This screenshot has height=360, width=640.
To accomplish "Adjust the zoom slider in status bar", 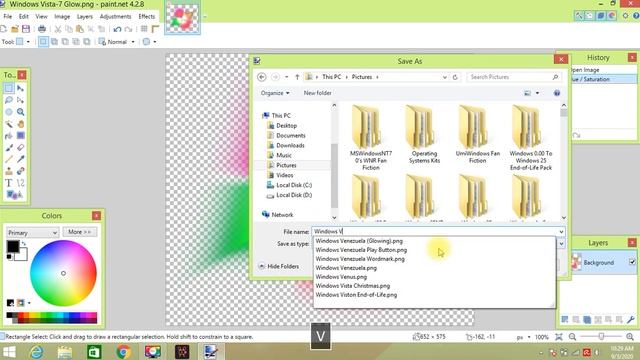I will 601,337.
